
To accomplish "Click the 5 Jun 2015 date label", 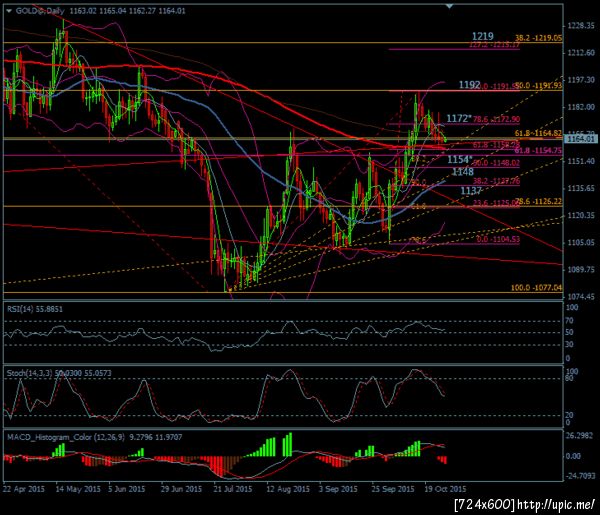I will [127, 489].
